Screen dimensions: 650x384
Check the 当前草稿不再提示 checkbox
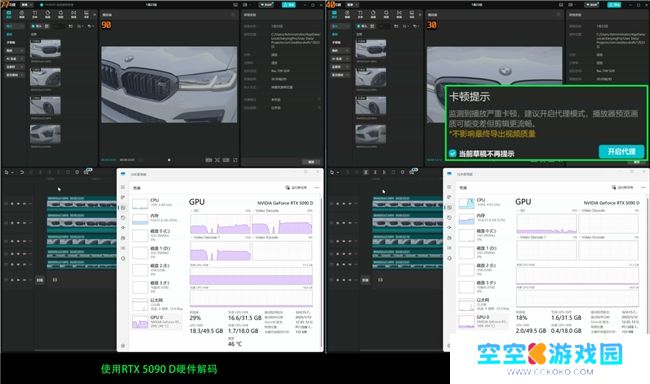pos(453,153)
